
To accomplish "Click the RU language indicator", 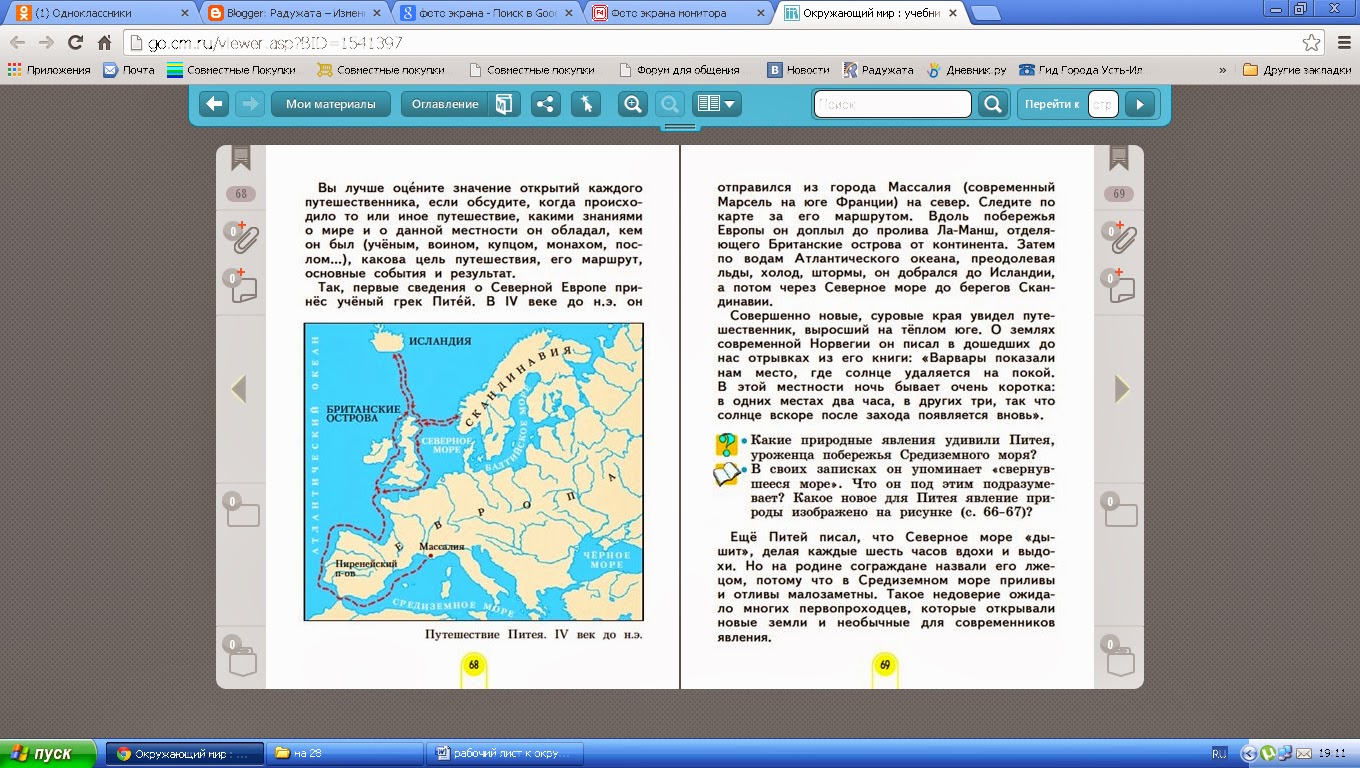I will [1219, 753].
